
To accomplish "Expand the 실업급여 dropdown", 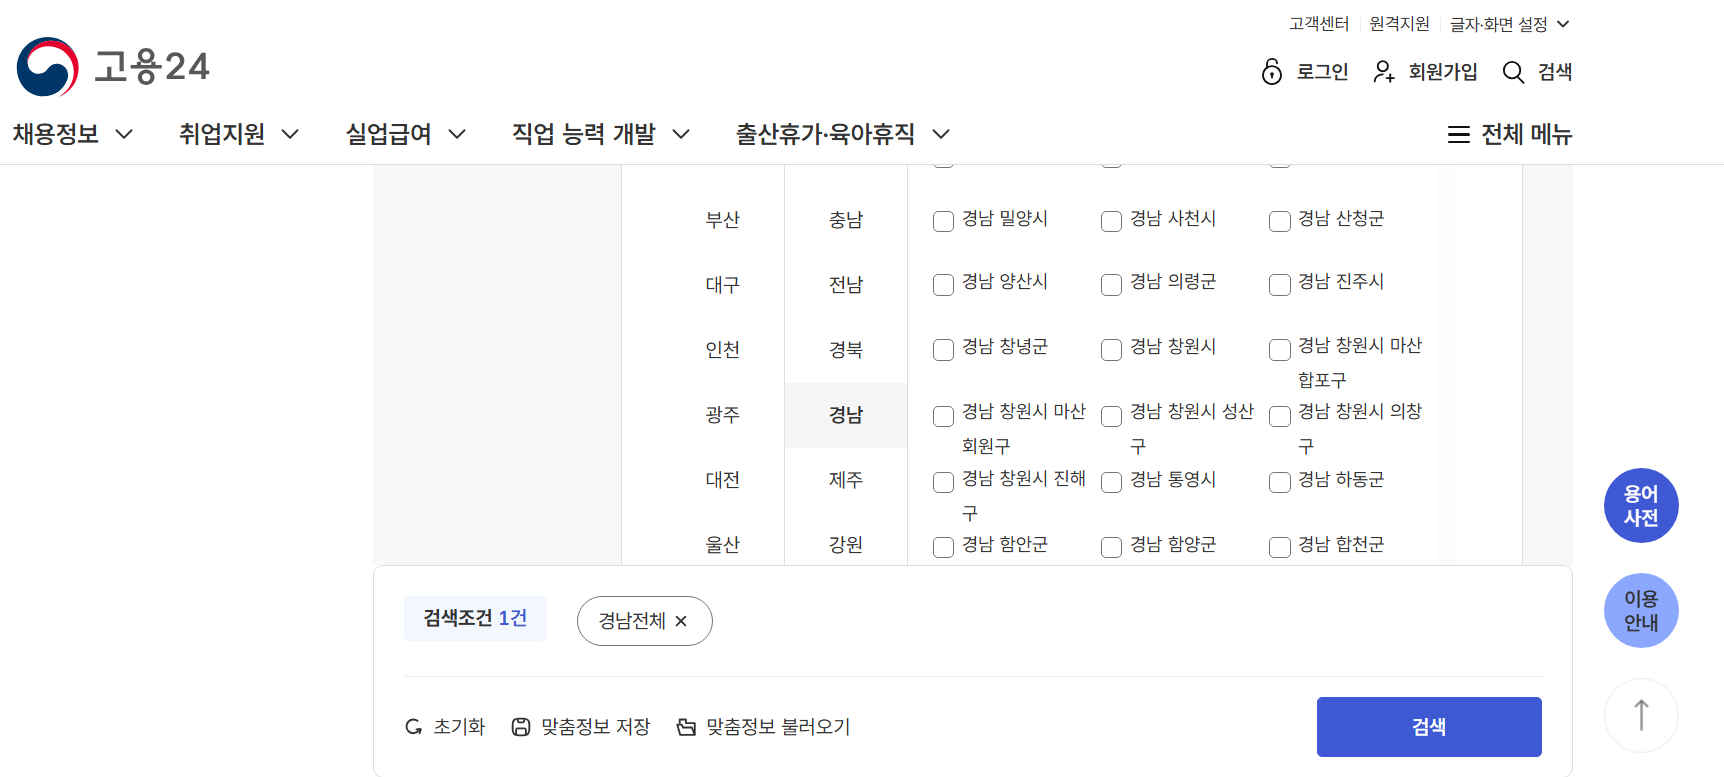I will [x=390, y=133].
